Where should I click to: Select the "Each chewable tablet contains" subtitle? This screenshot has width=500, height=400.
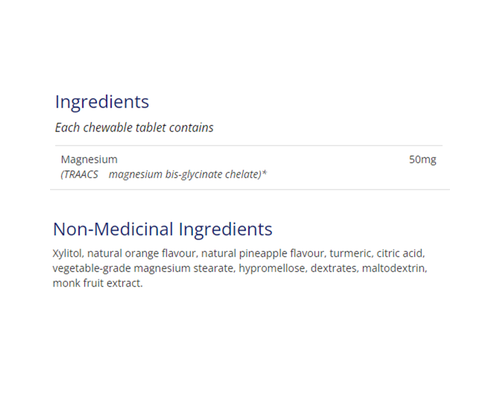click(x=134, y=128)
